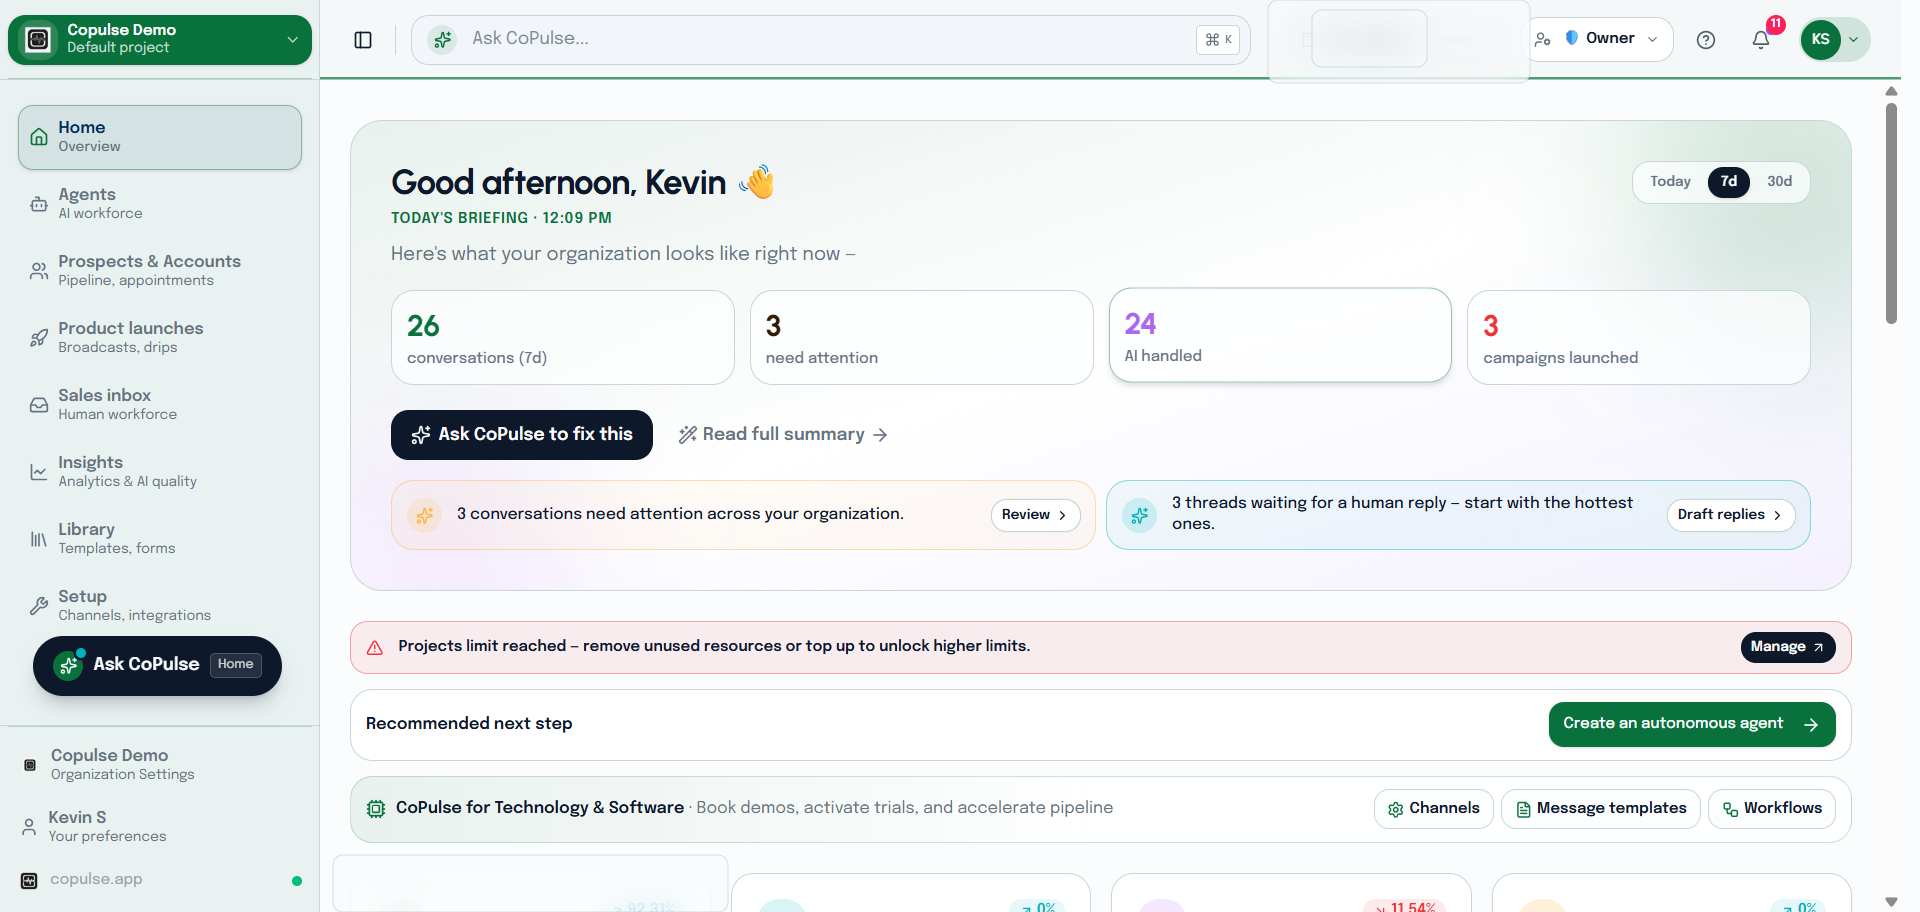Click the sparkle icon beside attention message
1920x912 pixels.
point(425,516)
